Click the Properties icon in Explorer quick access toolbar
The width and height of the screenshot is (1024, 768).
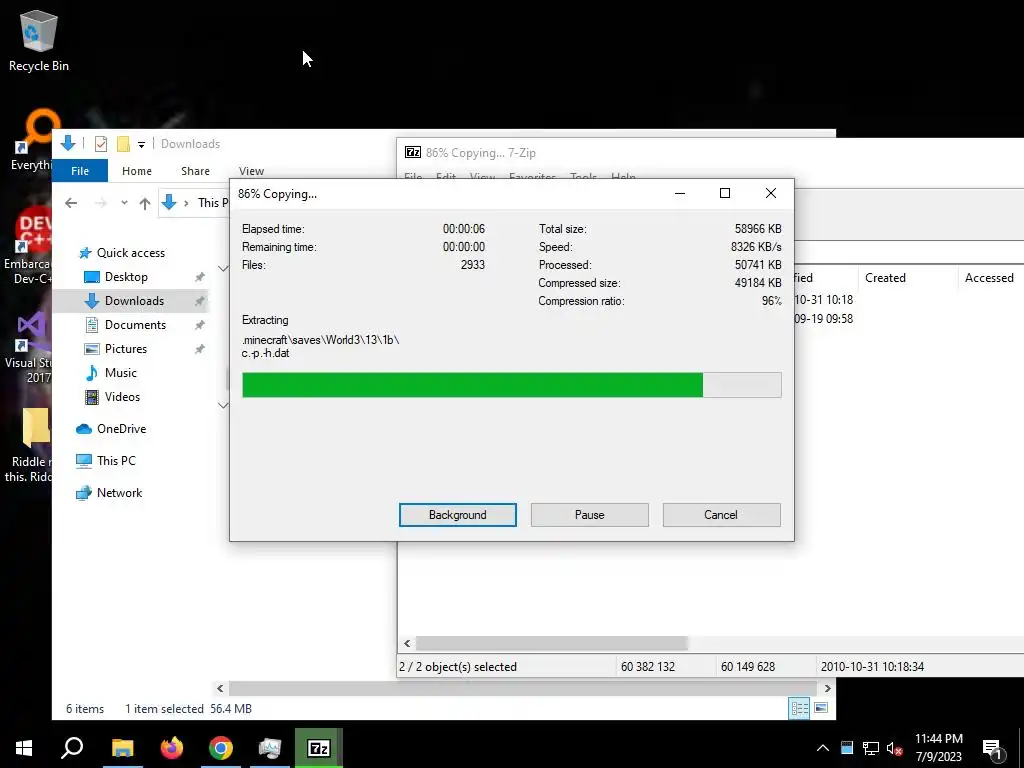tap(101, 144)
